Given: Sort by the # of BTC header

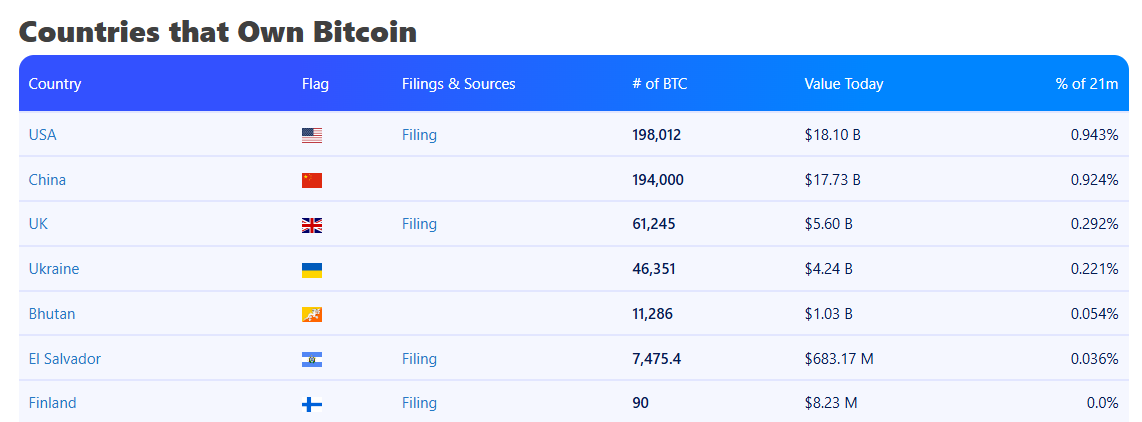Looking at the screenshot, I should click(x=660, y=84).
